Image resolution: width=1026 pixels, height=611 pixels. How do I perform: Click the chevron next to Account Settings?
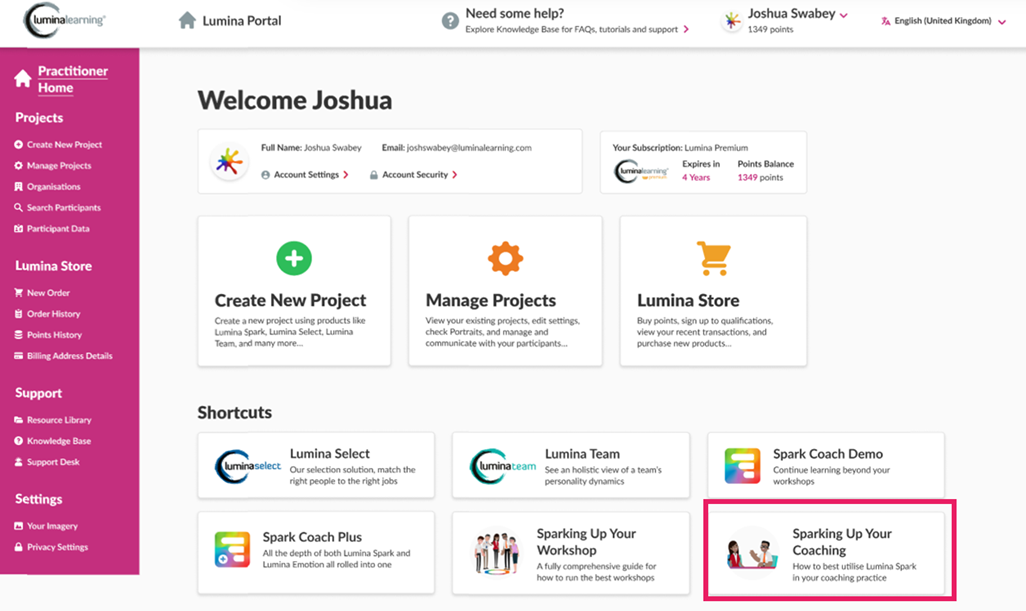tap(345, 175)
